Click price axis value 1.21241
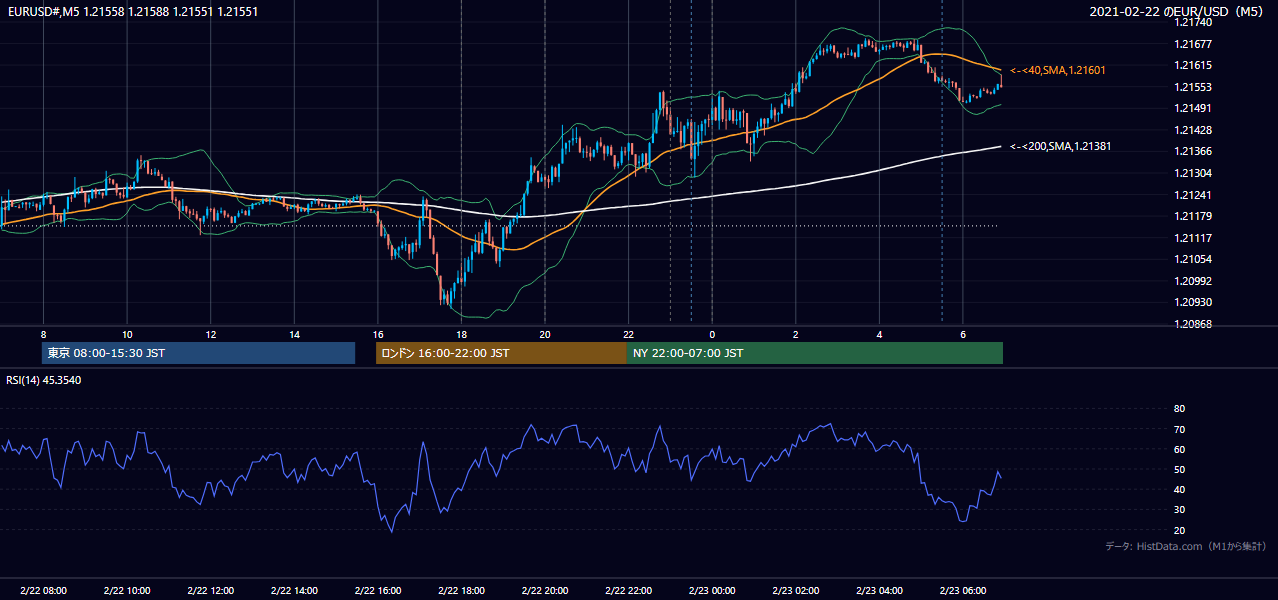The image size is (1278, 600). 1193,195
